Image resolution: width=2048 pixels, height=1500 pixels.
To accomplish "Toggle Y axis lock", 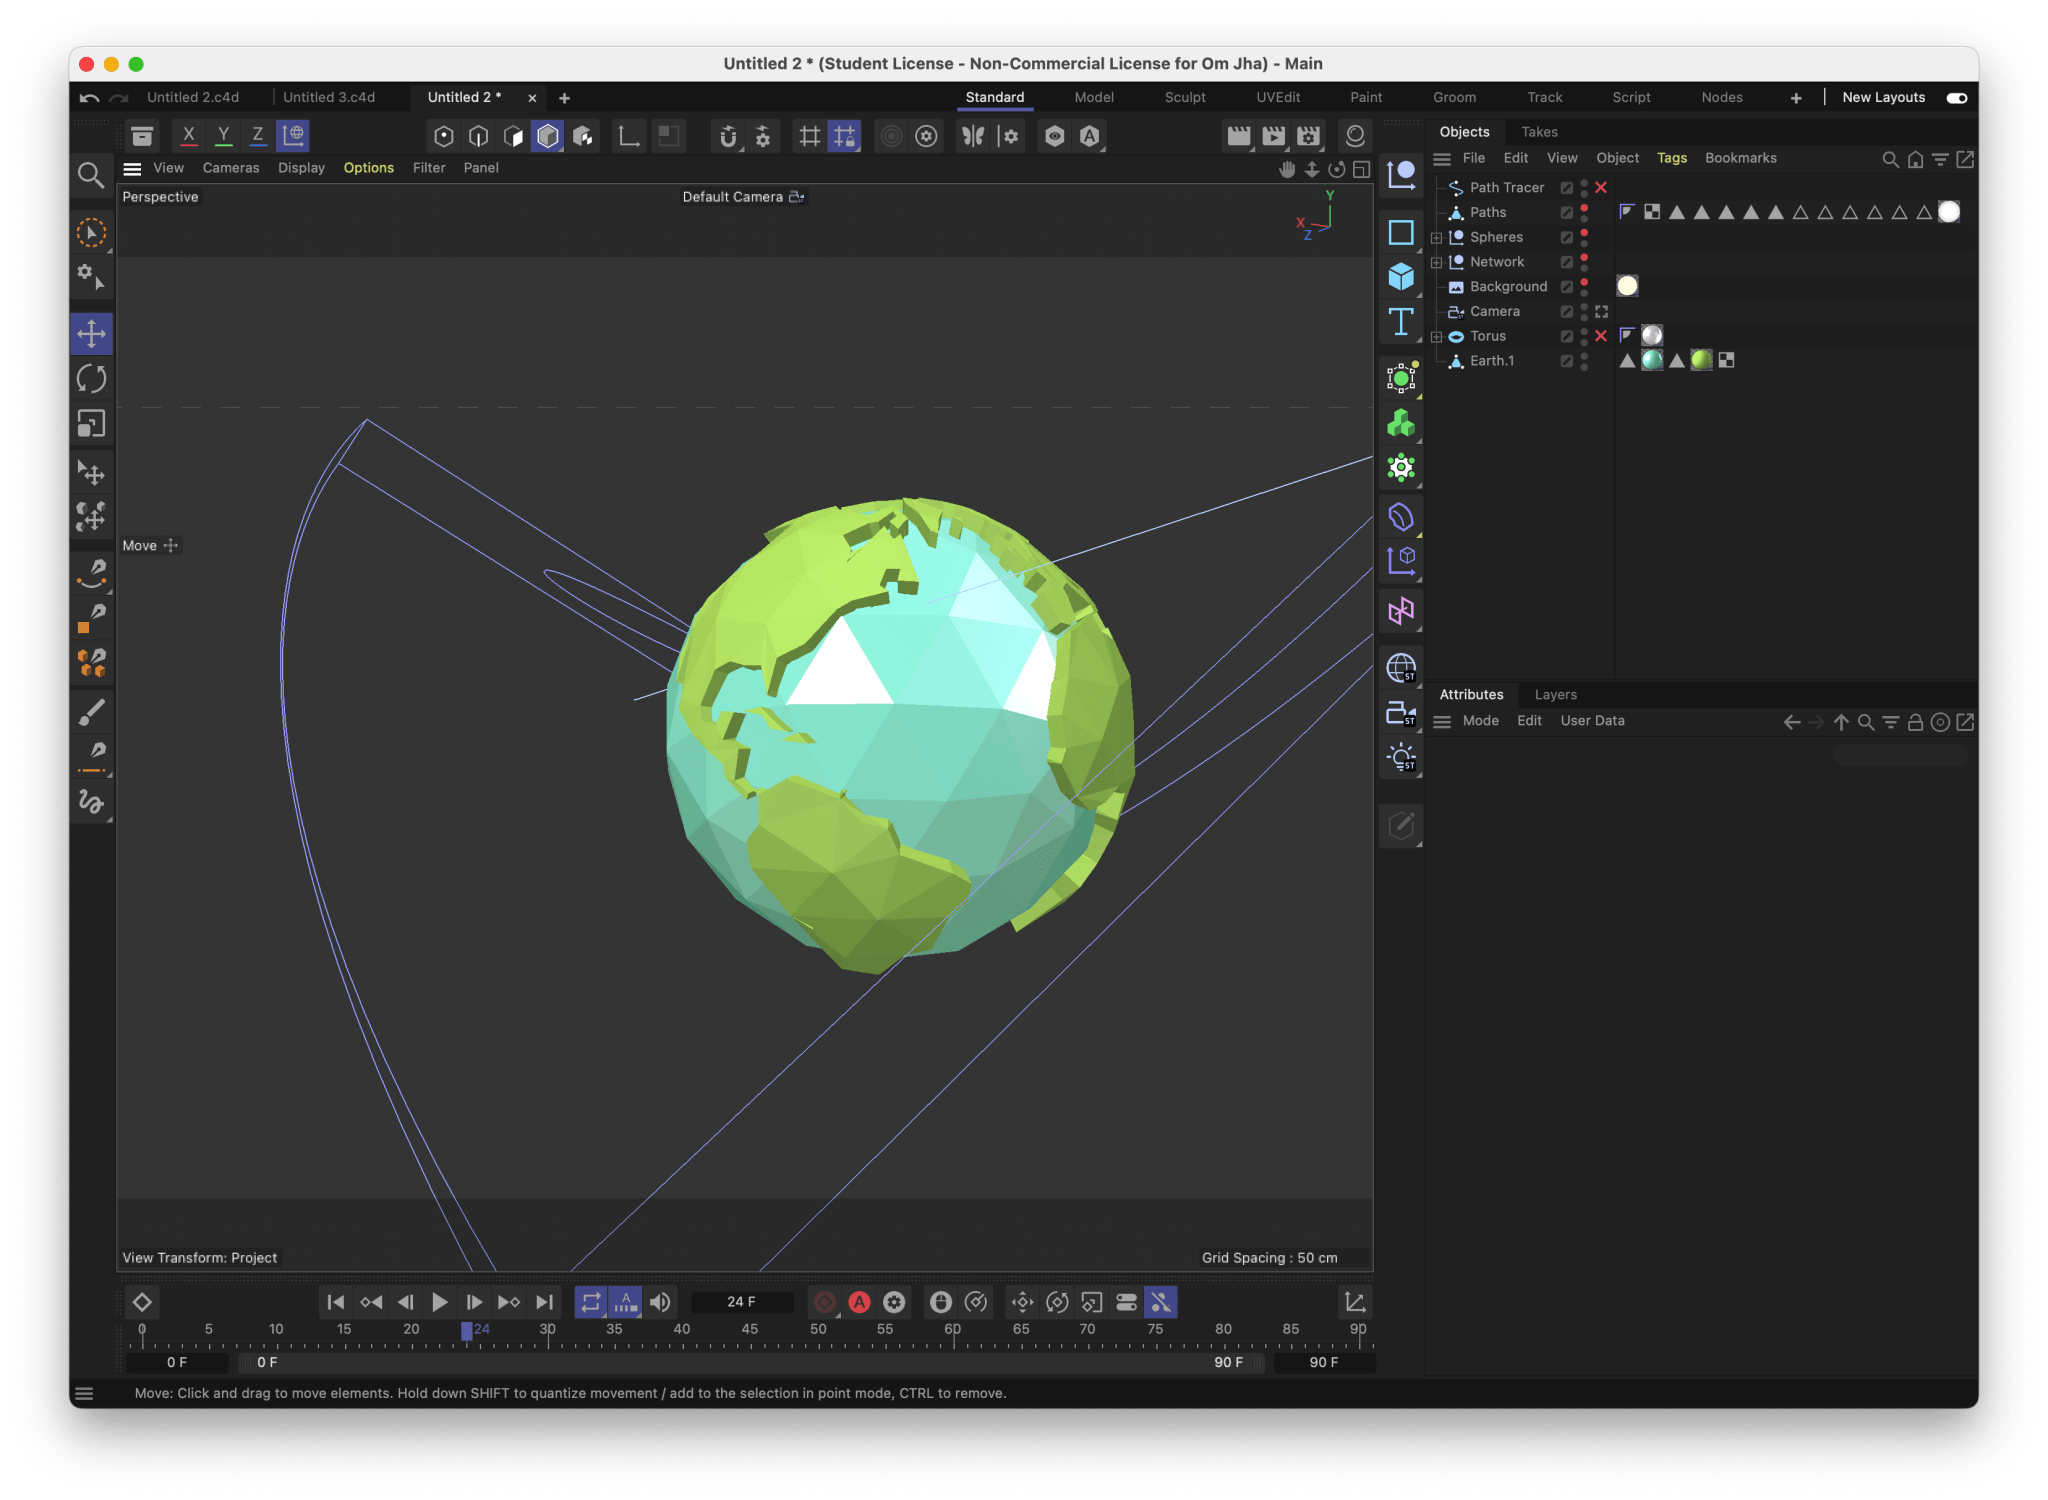I will click(223, 135).
